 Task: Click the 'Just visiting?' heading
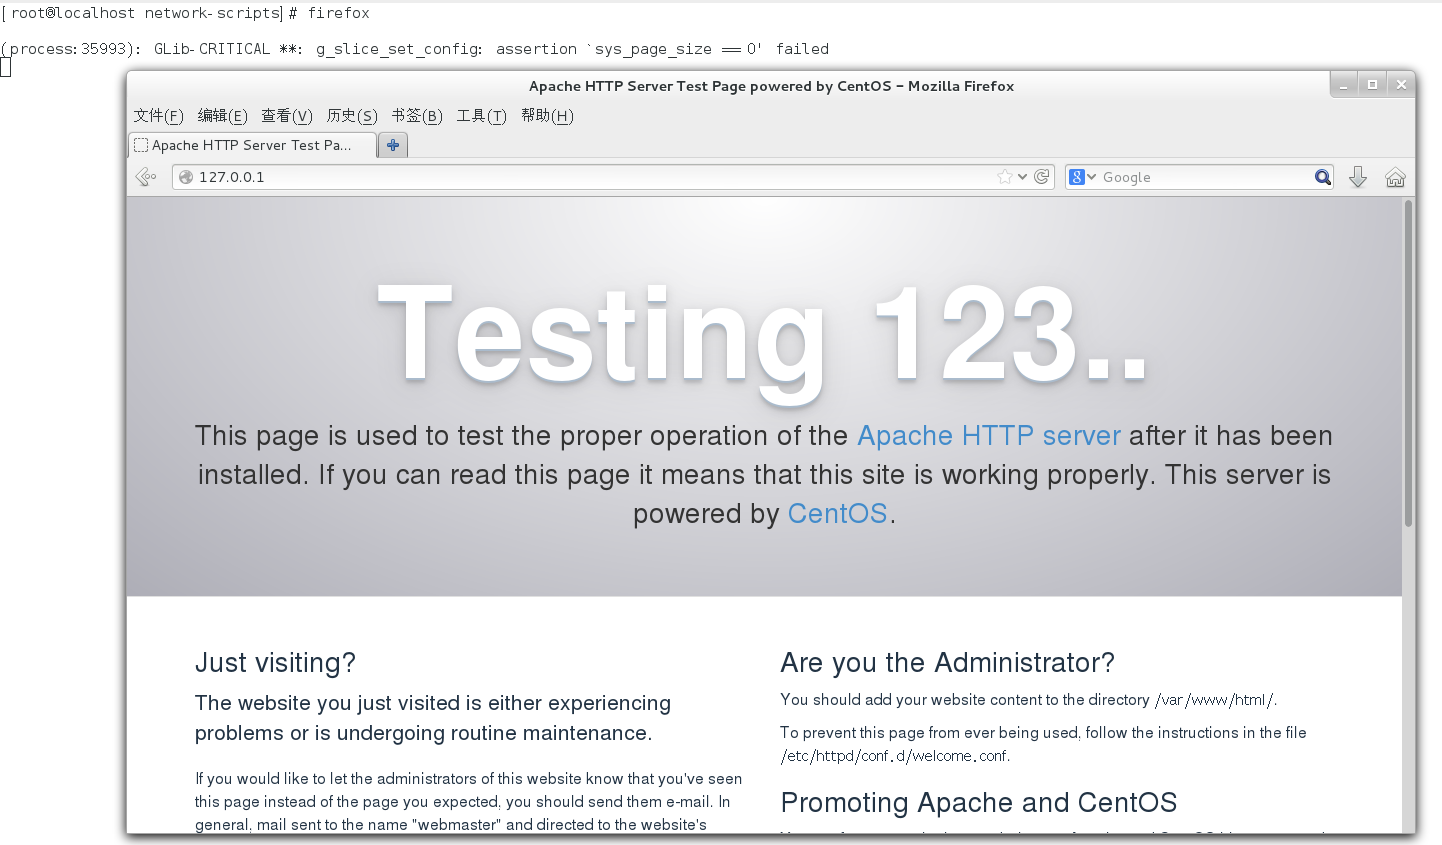(275, 663)
